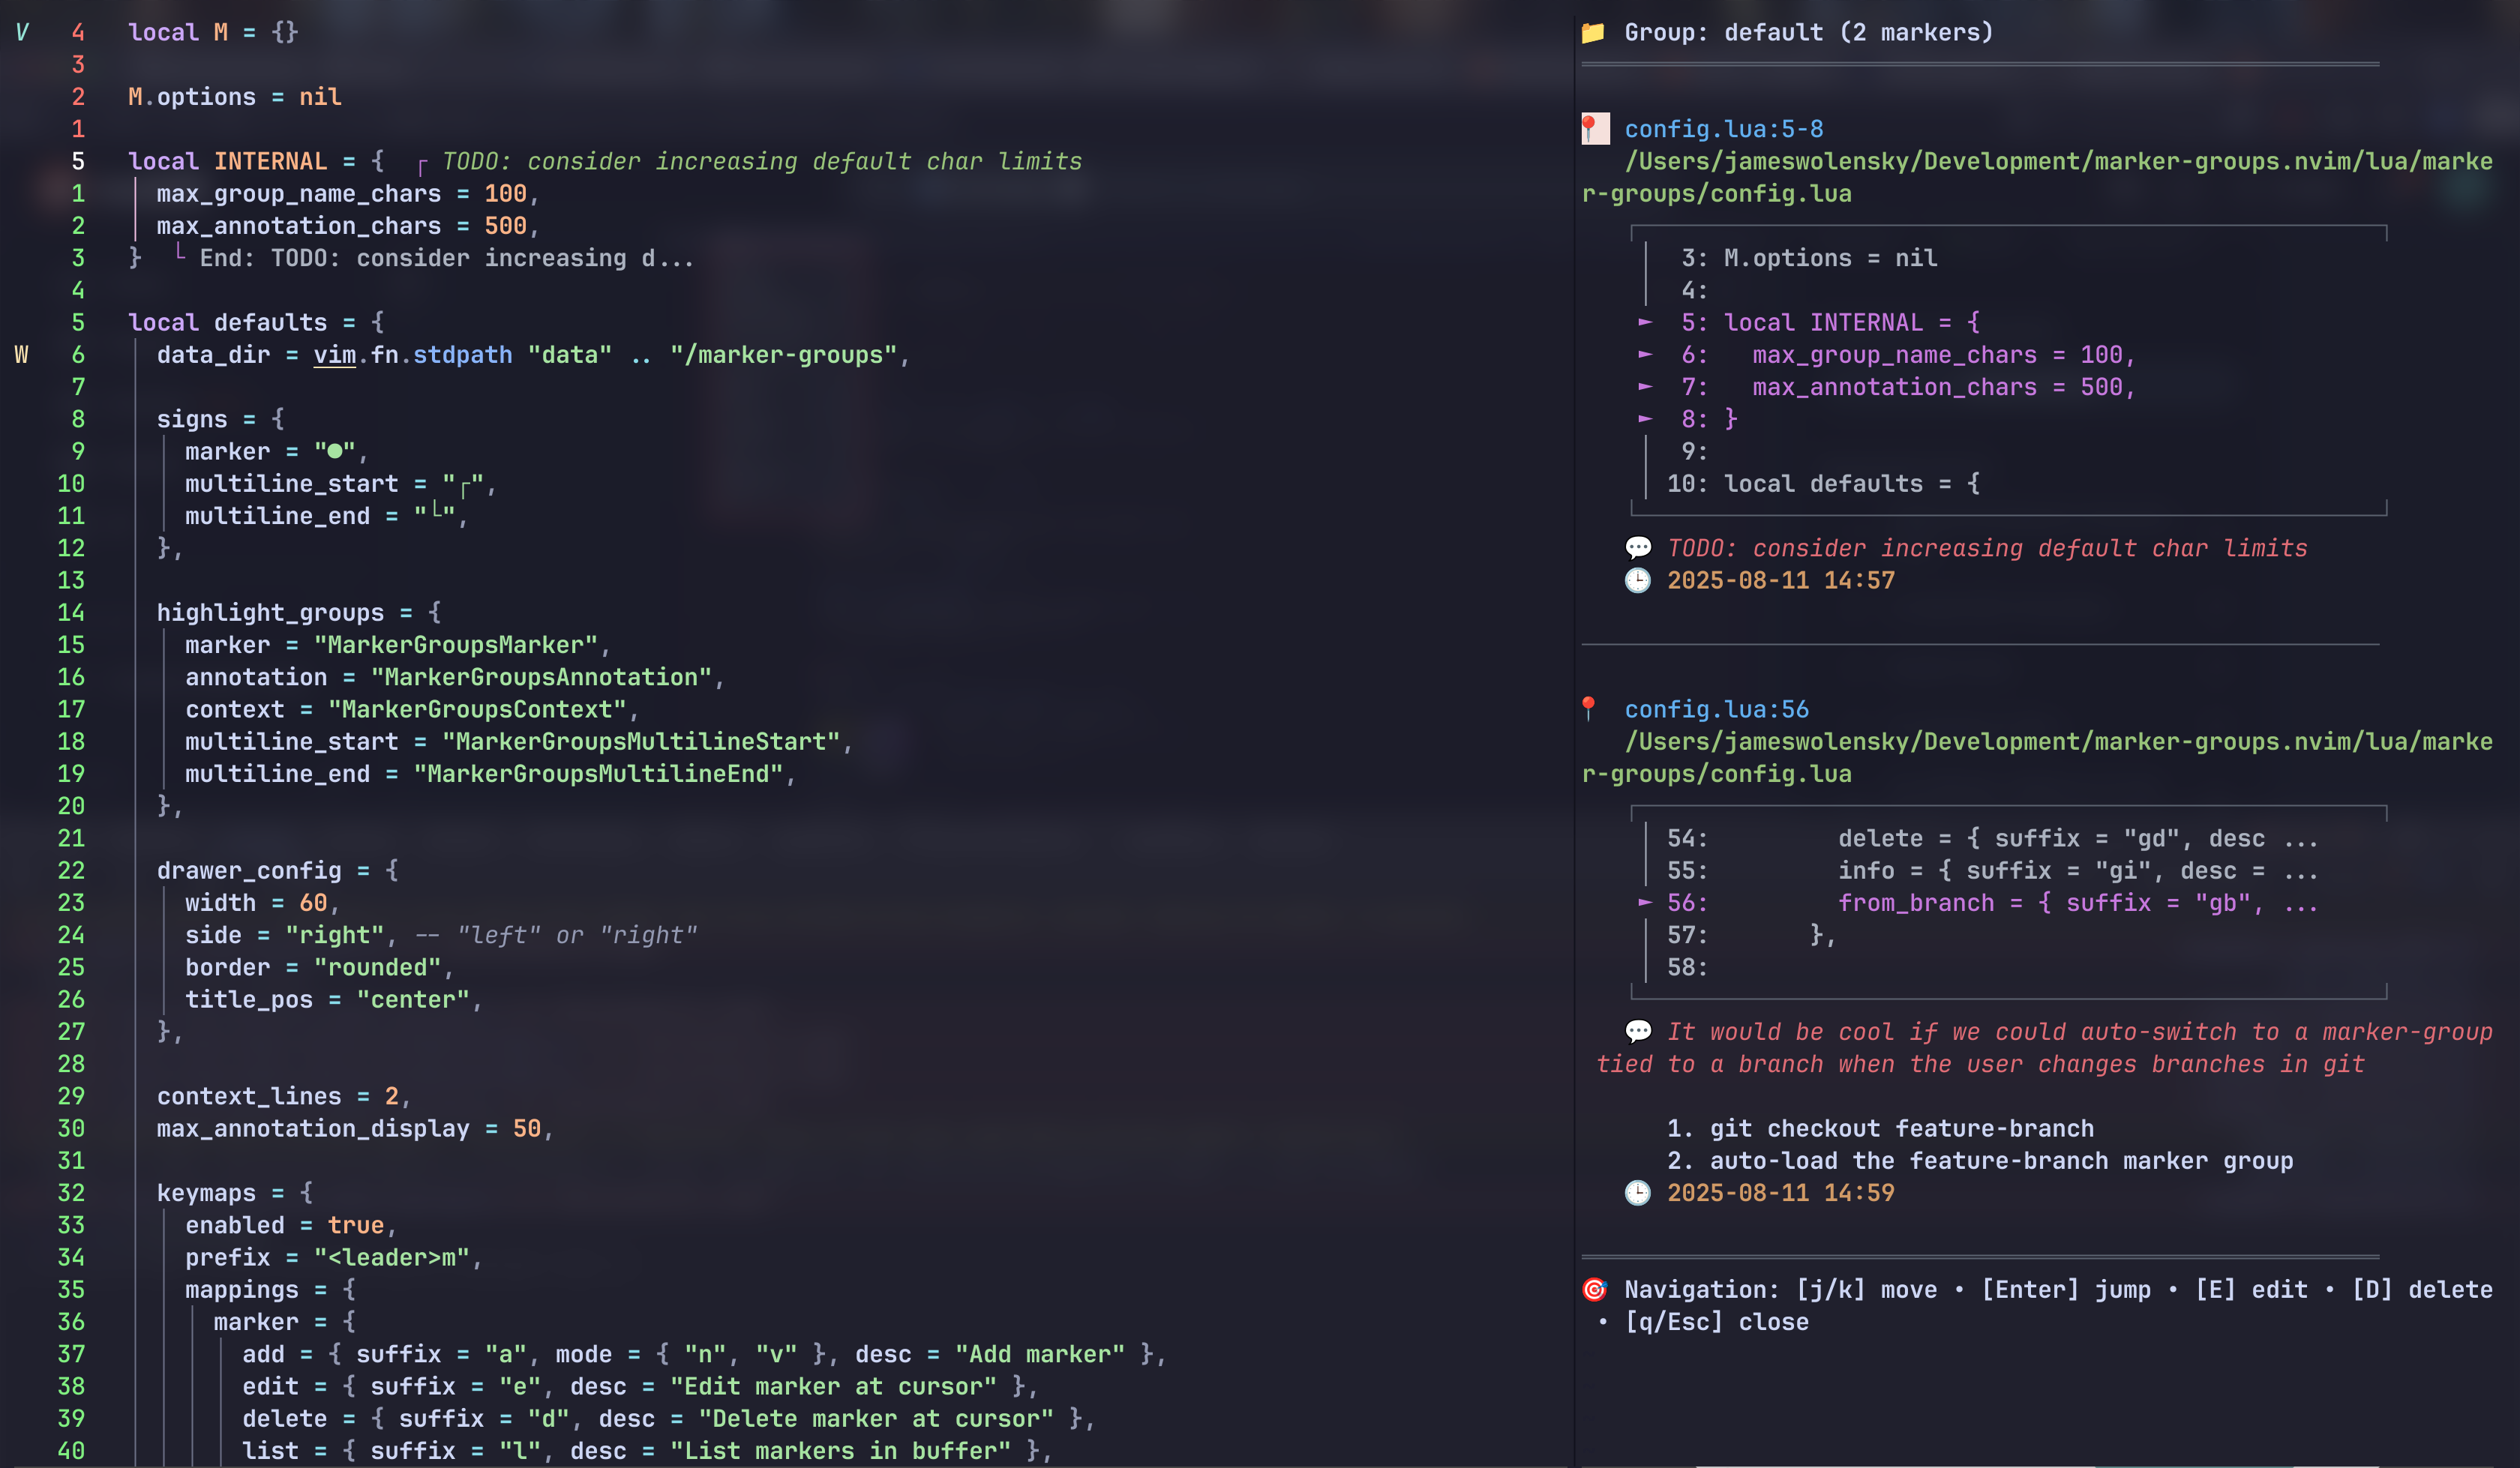Place cursor on keymaps line 32
The height and width of the screenshot is (1468, 2520).
click(x=206, y=1192)
